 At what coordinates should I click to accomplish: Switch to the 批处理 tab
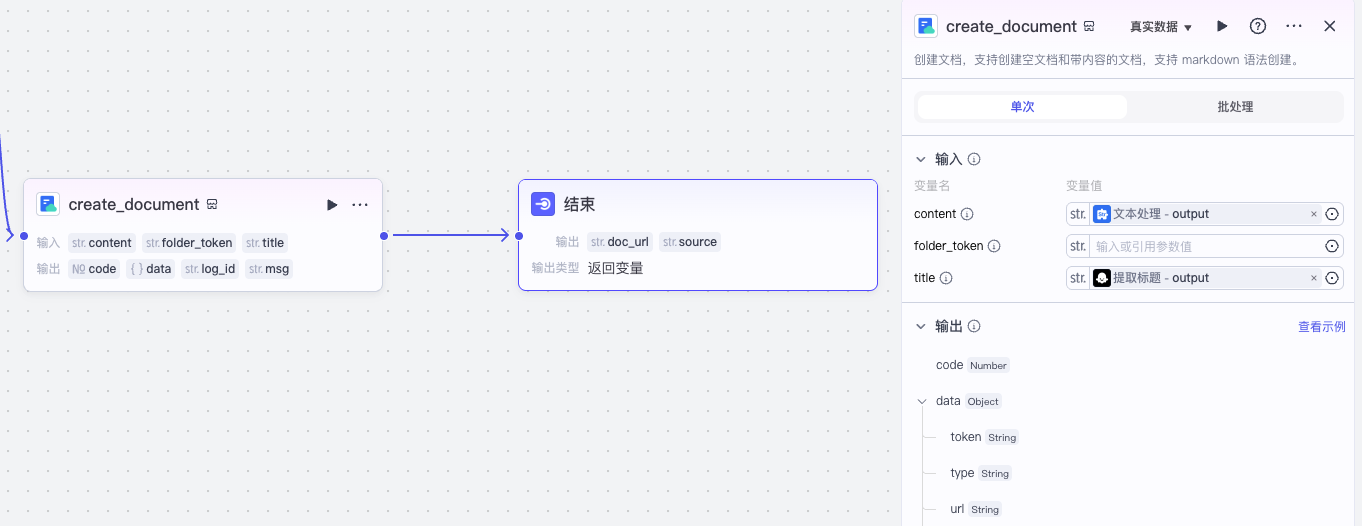(x=1235, y=107)
